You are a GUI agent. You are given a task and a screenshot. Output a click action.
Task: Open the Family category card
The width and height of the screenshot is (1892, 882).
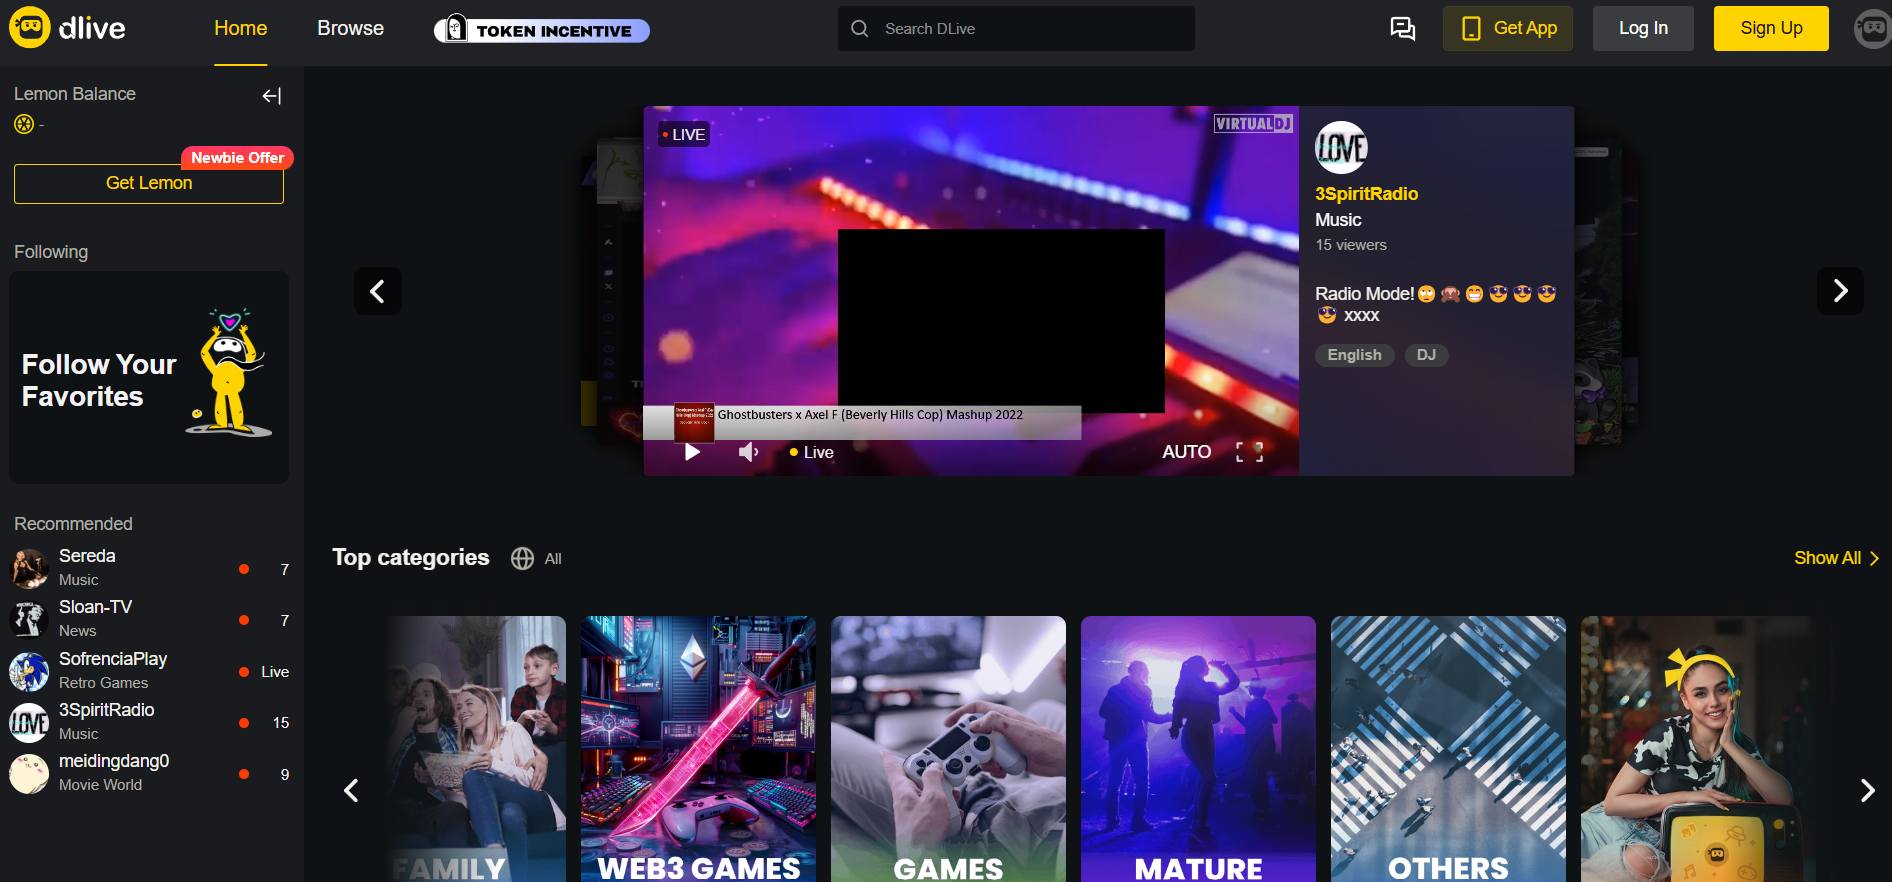tap(476, 749)
